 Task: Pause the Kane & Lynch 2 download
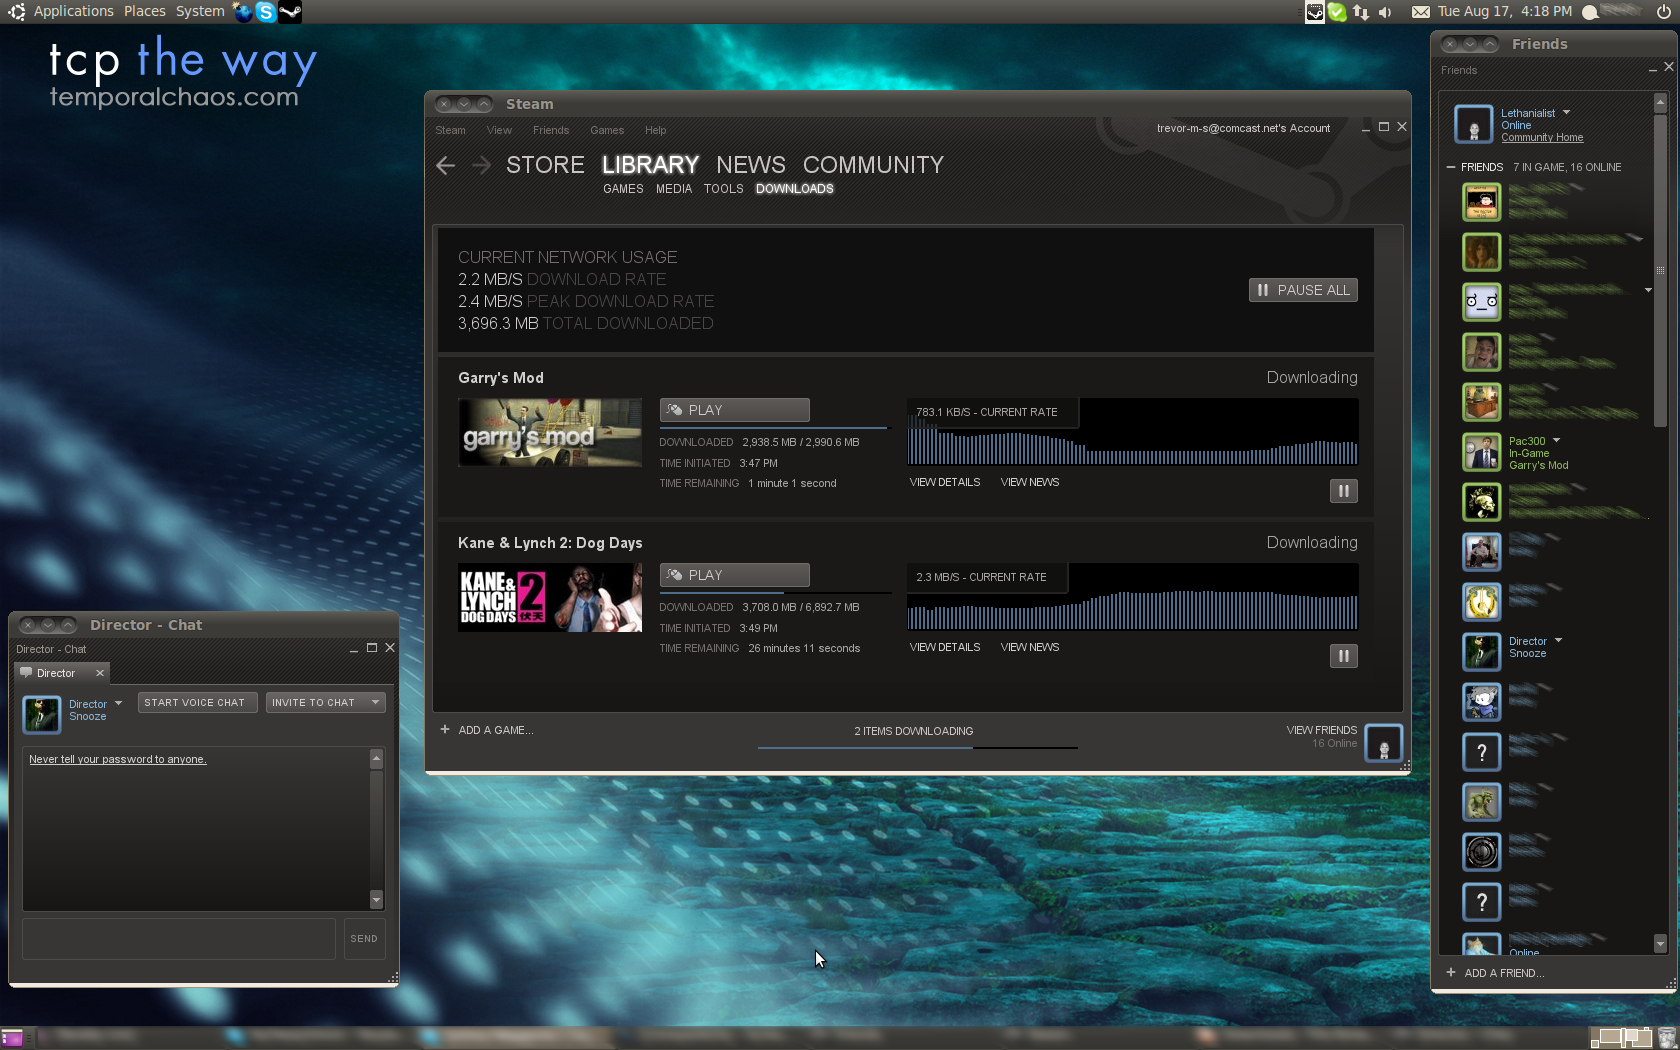tap(1343, 656)
